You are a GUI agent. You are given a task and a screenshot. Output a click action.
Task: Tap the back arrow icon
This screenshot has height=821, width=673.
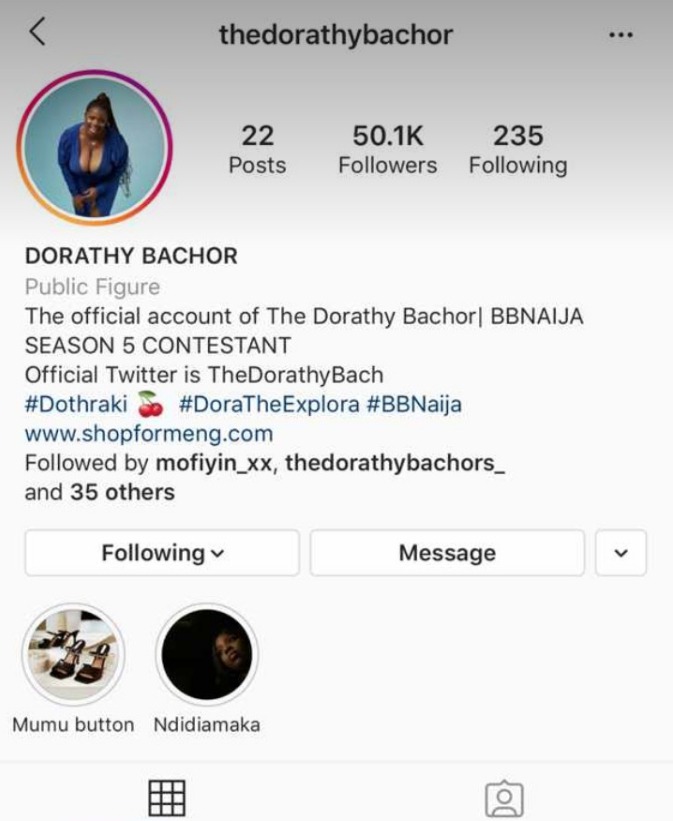pos(37,32)
